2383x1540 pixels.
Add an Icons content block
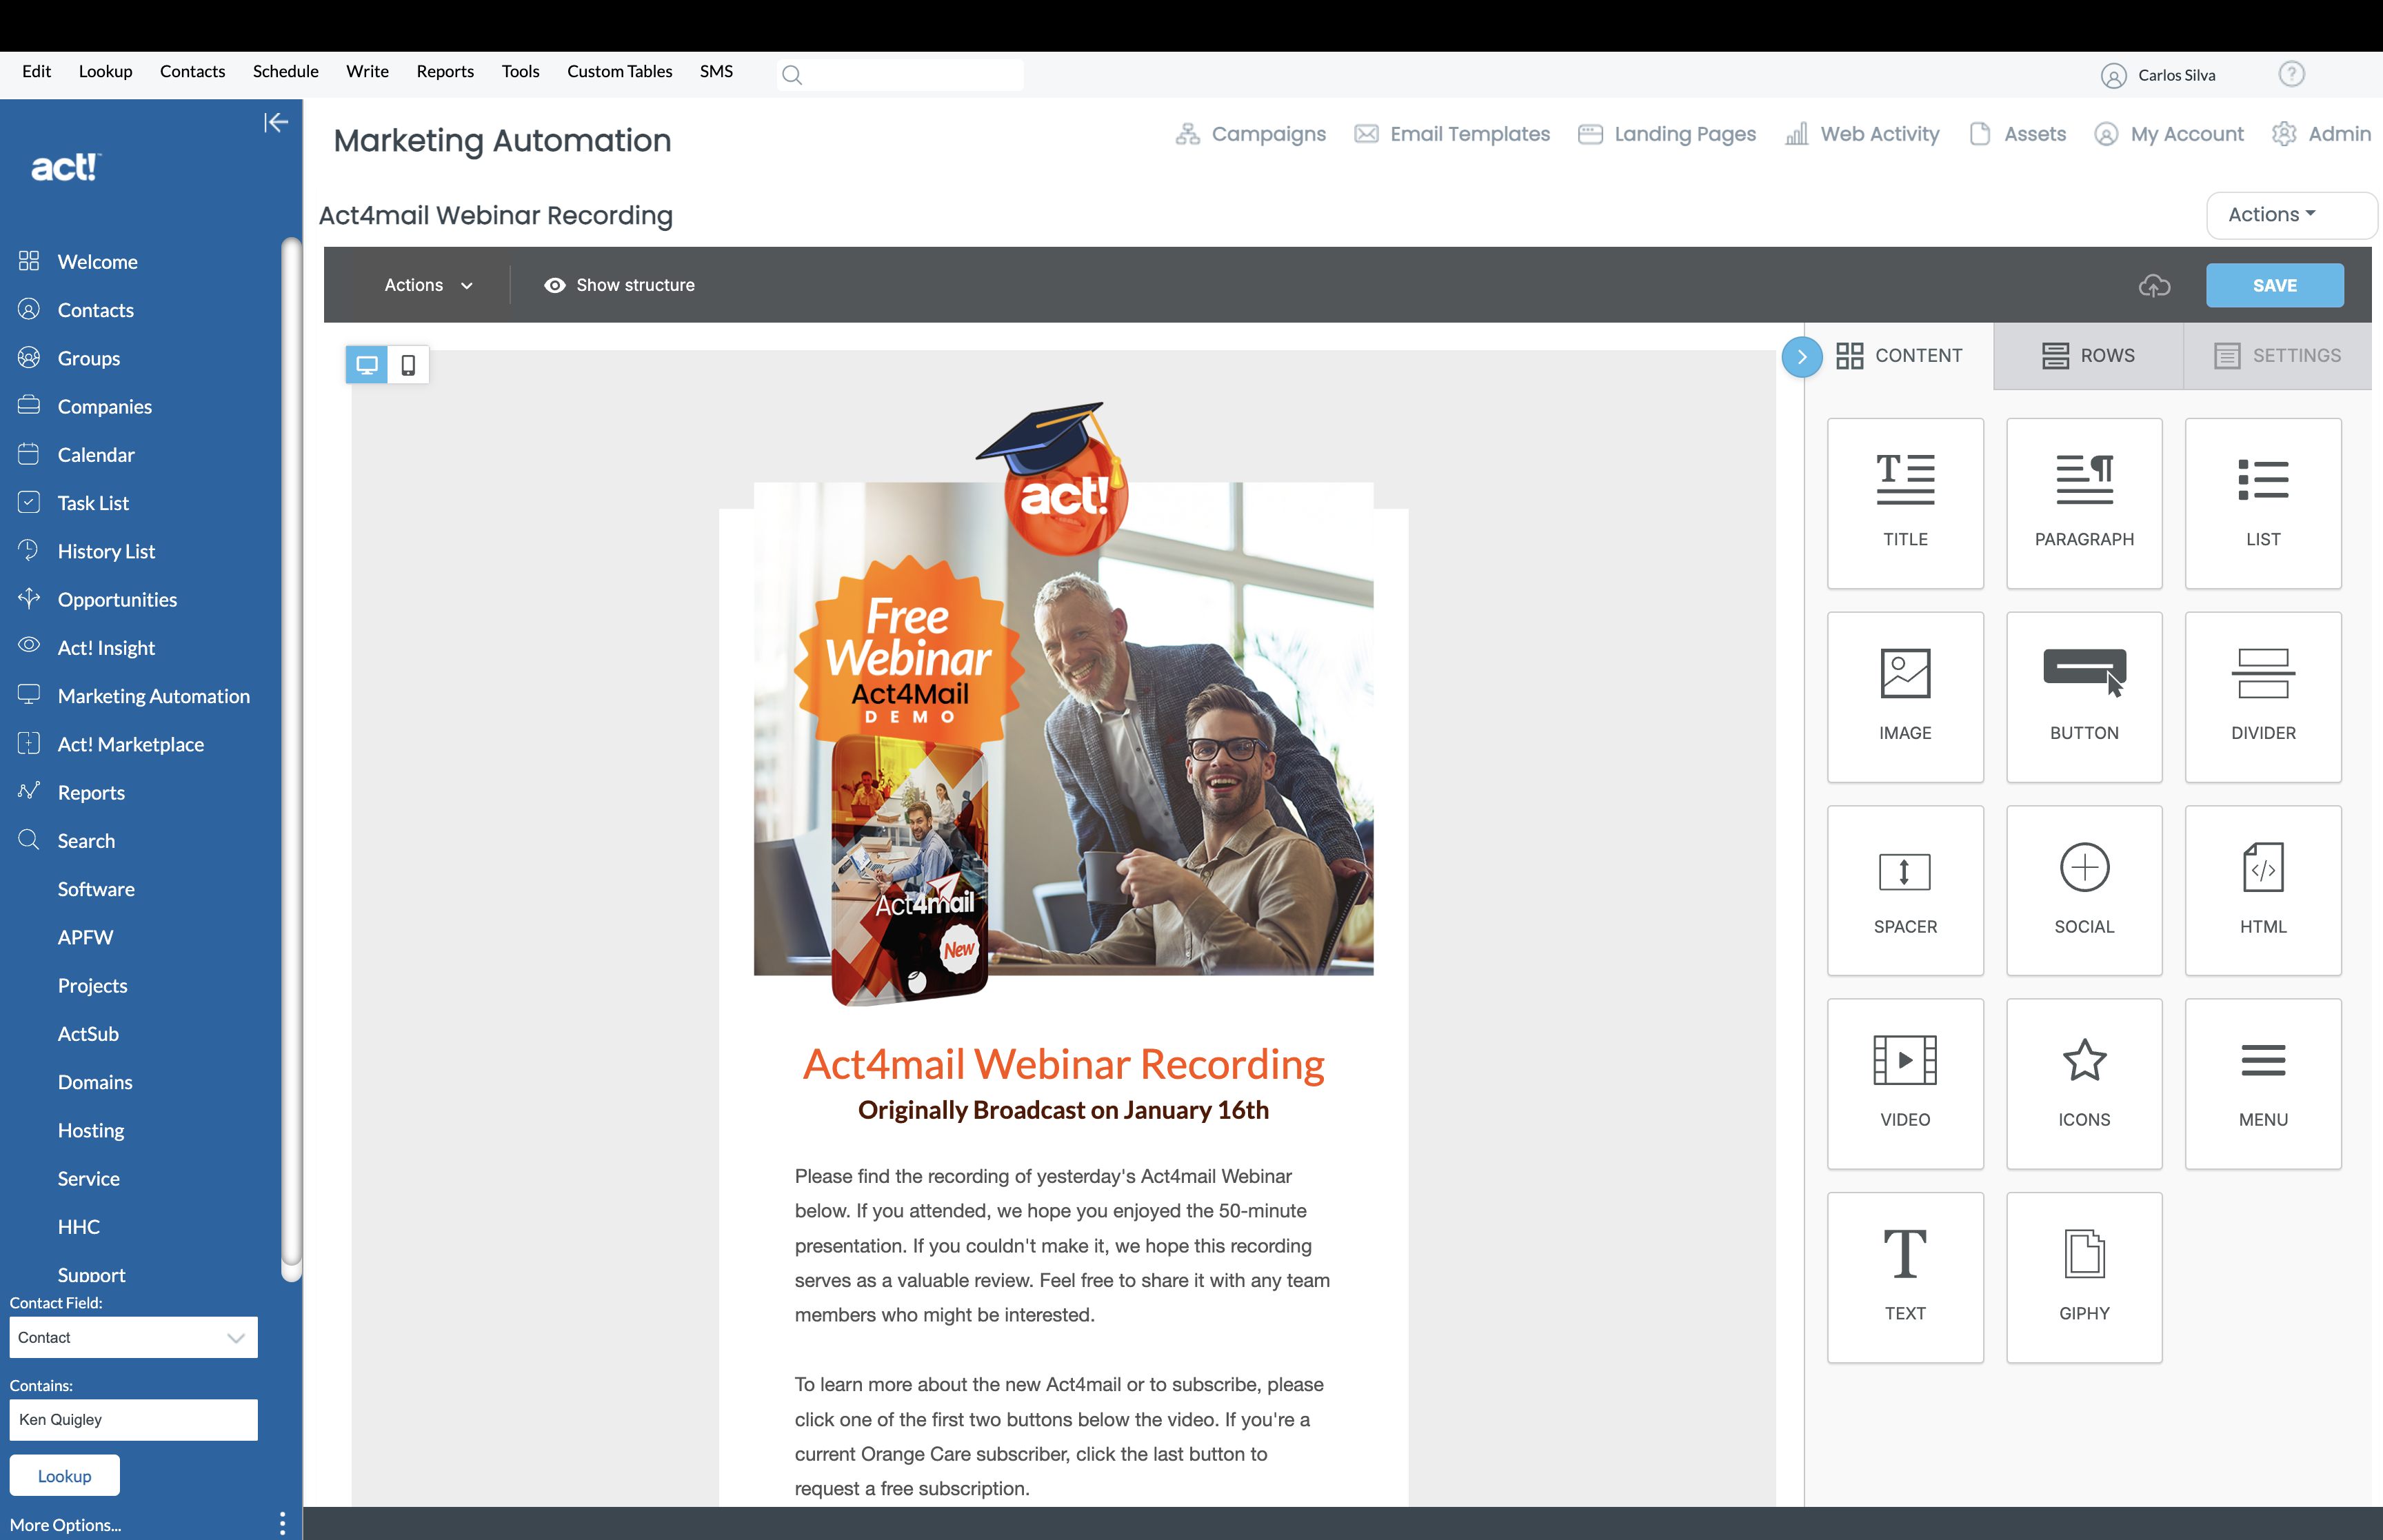pos(2083,1083)
